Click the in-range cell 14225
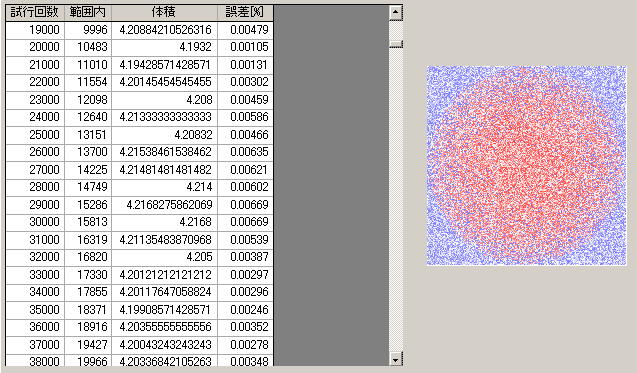This screenshot has width=637, height=373. (88, 170)
